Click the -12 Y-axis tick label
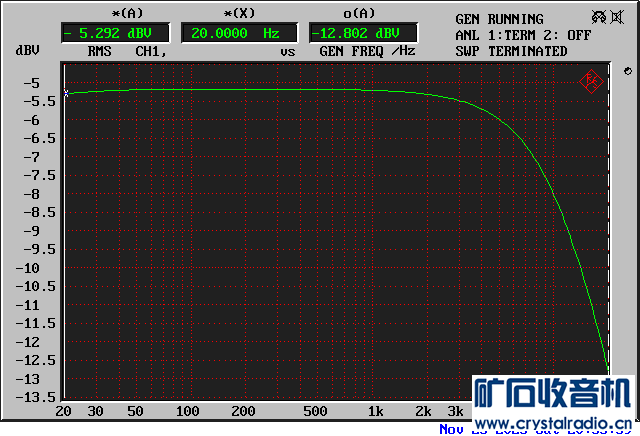Image resolution: width=640 pixels, height=436 pixels. tap(27, 342)
